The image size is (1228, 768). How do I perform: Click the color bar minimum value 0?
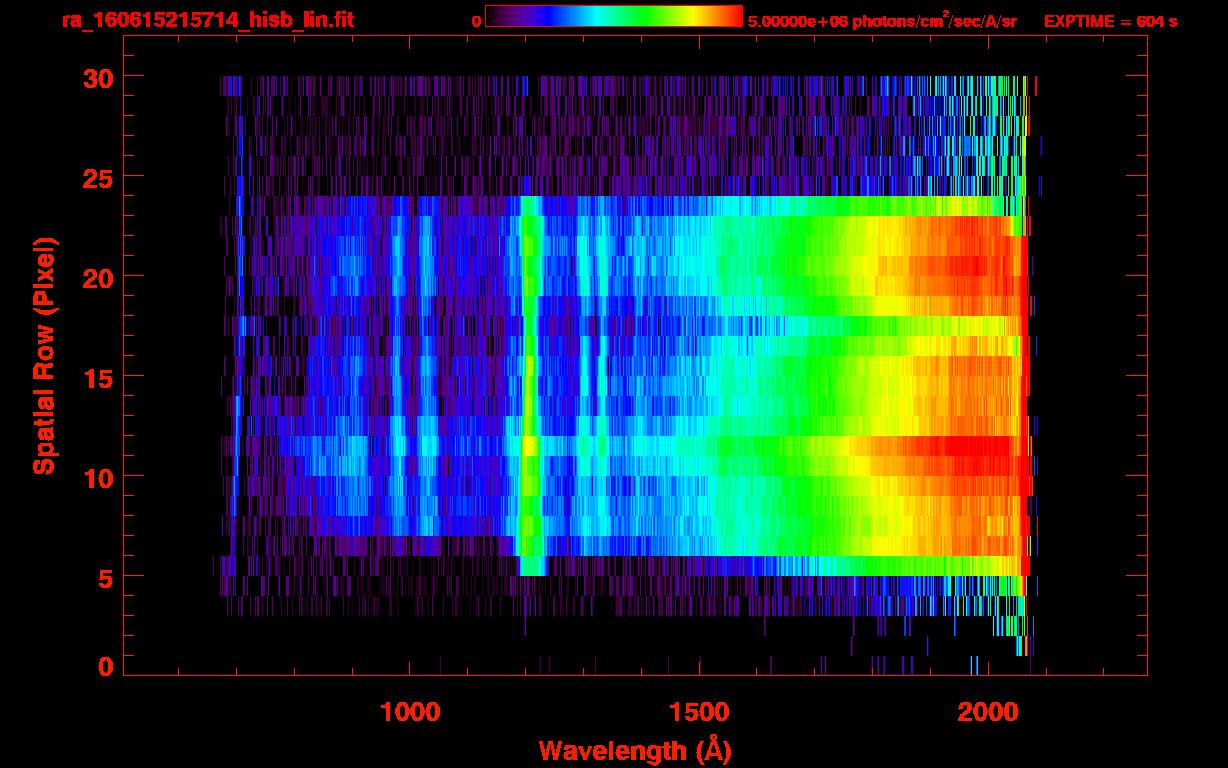click(x=476, y=21)
